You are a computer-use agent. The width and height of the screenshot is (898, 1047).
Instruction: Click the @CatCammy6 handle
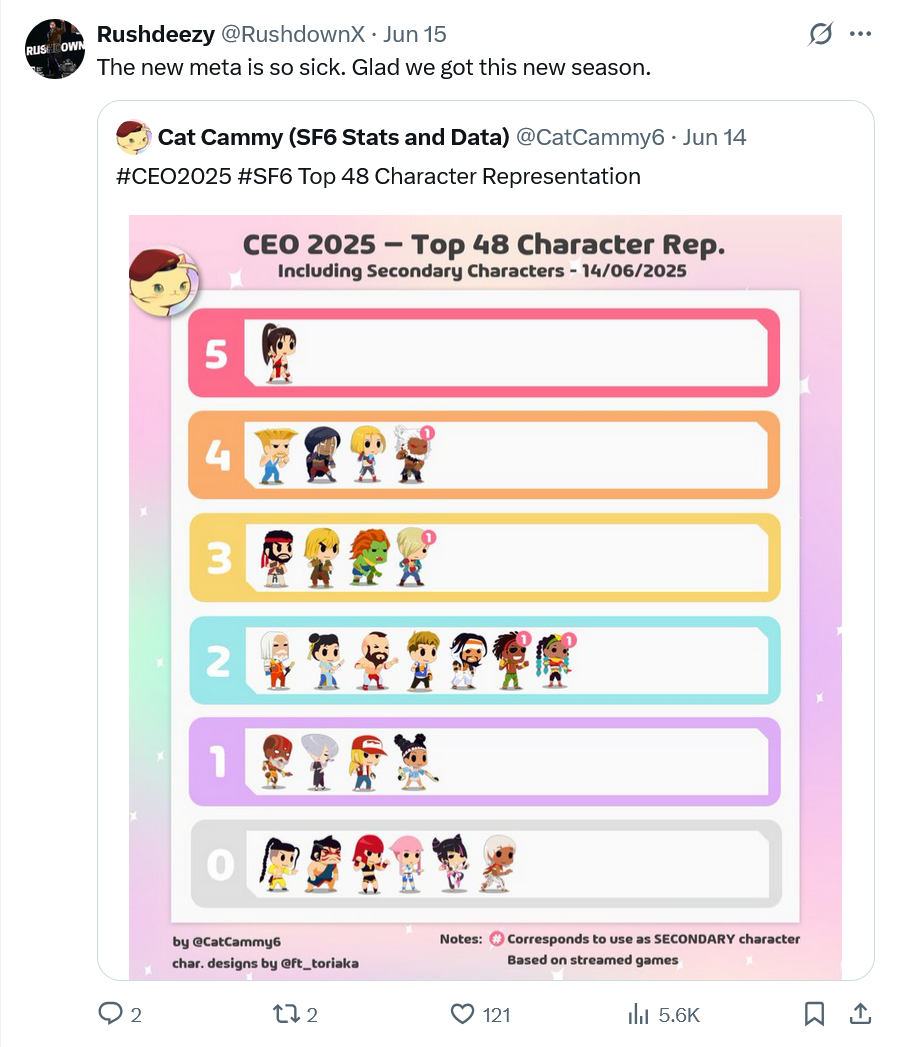pyautogui.click(x=590, y=137)
